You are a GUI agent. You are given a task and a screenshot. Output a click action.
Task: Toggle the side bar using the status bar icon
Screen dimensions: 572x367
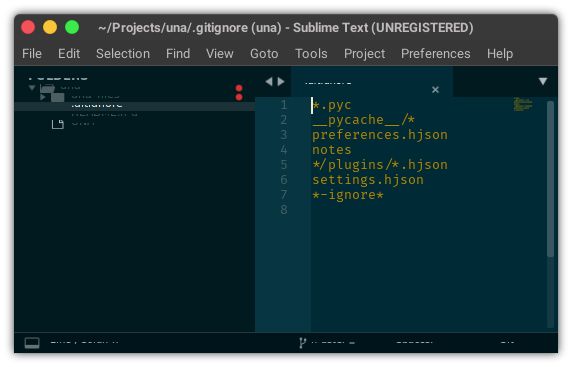click(x=32, y=343)
